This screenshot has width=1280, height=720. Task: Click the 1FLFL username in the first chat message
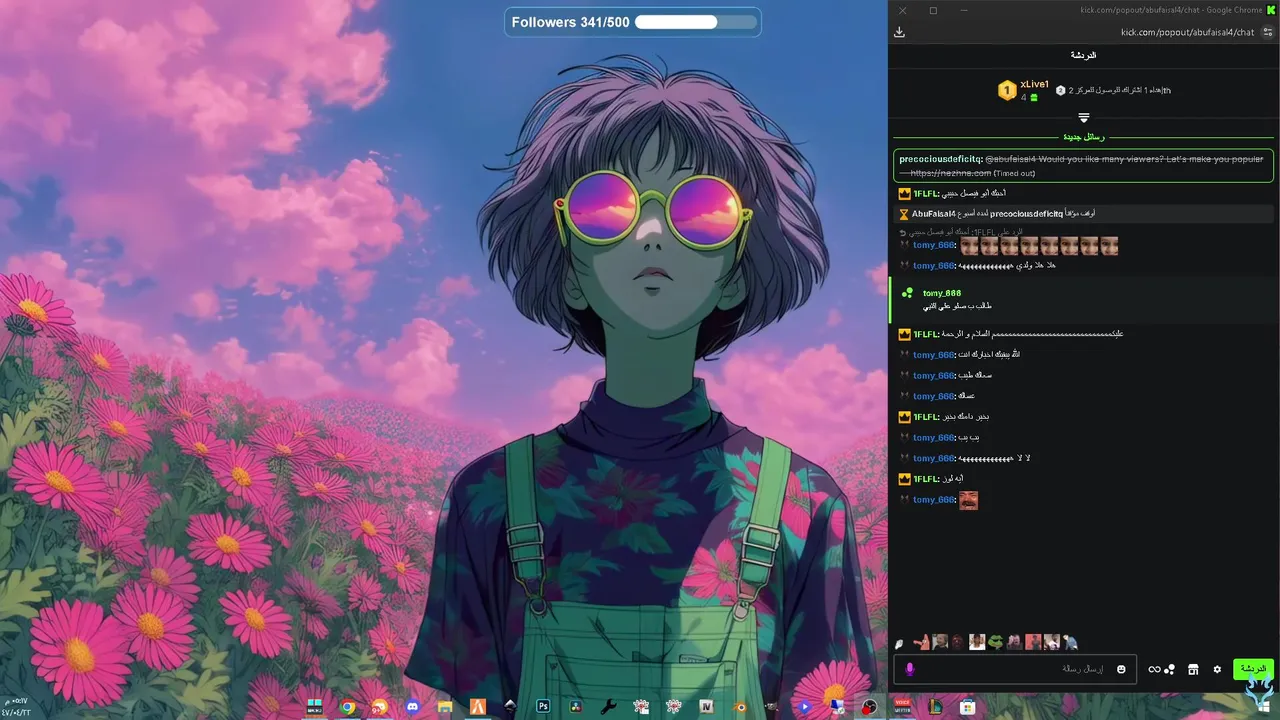click(x=924, y=193)
